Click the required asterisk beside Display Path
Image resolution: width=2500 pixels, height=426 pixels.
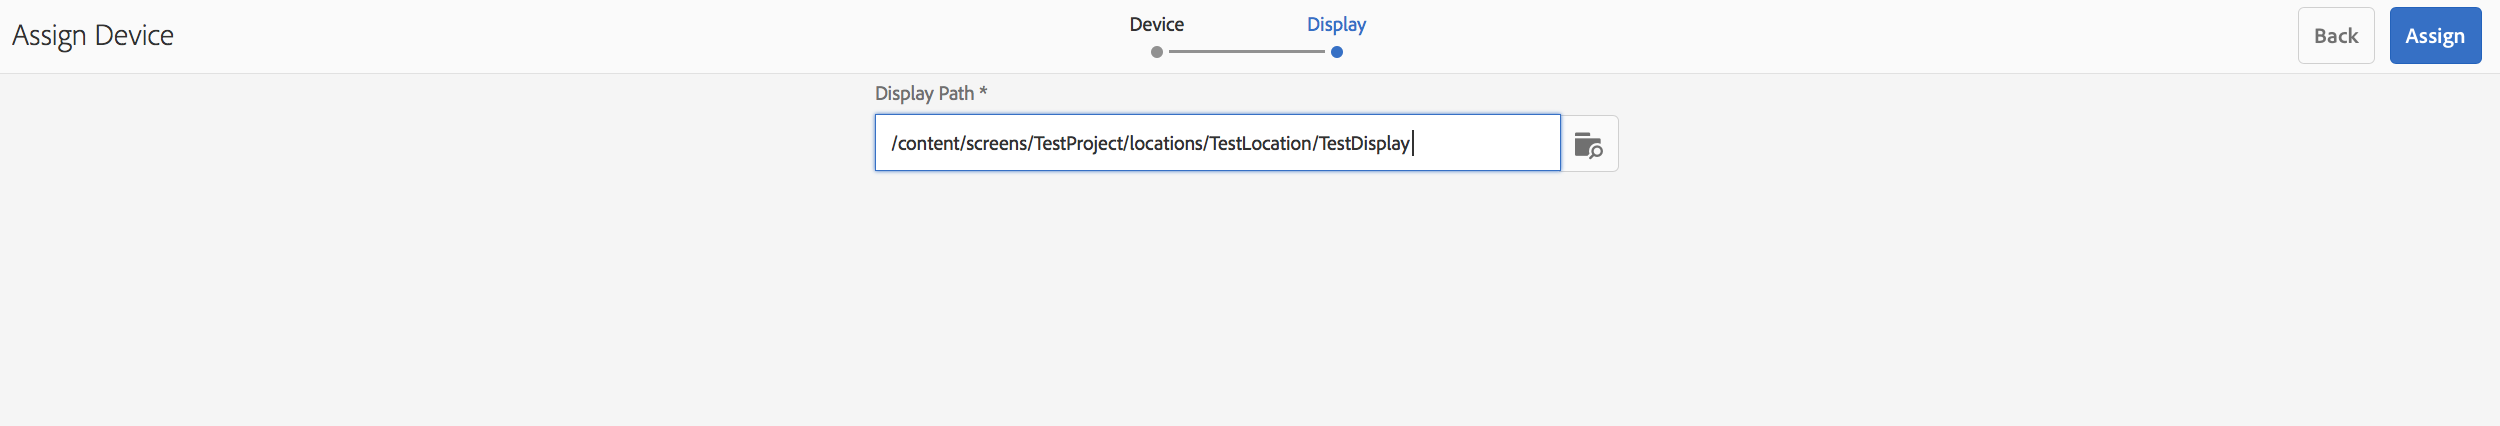click(x=983, y=92)
